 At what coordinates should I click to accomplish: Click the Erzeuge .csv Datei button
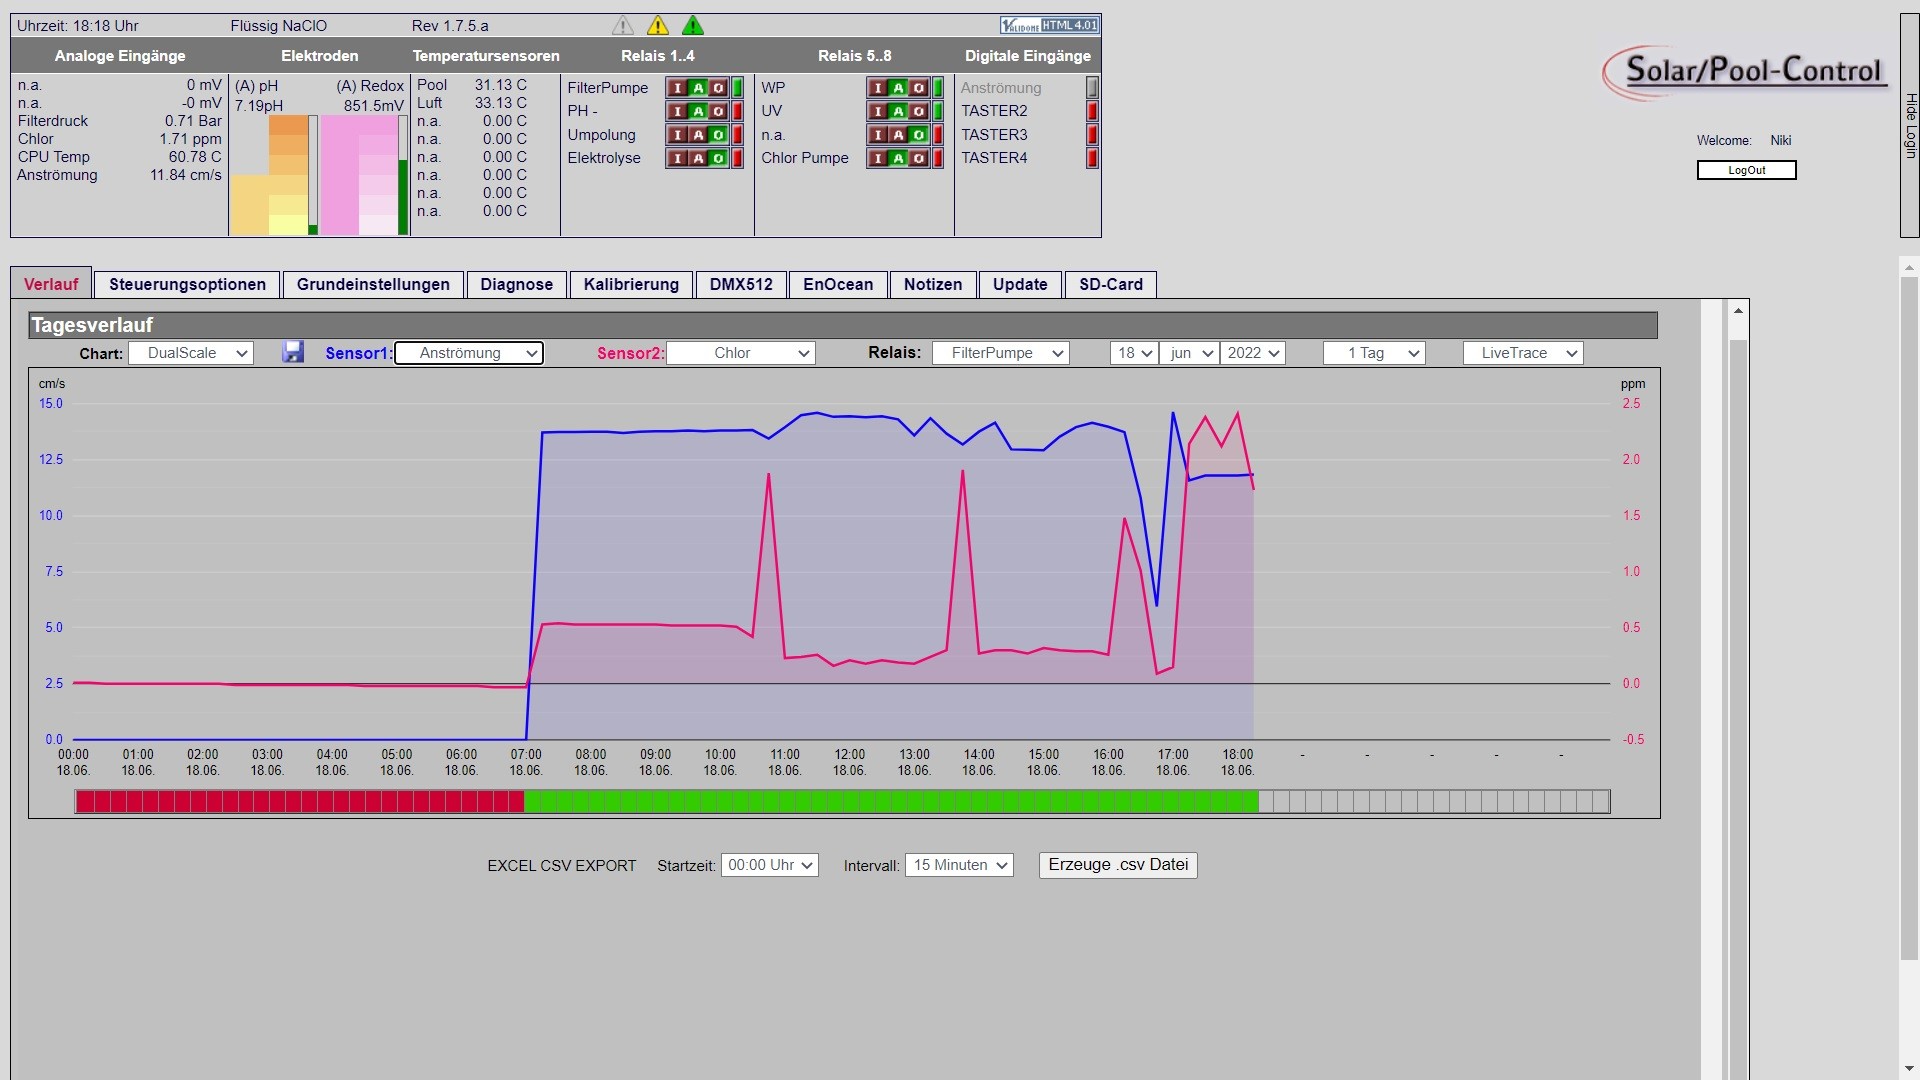[x=1118, y=865]
